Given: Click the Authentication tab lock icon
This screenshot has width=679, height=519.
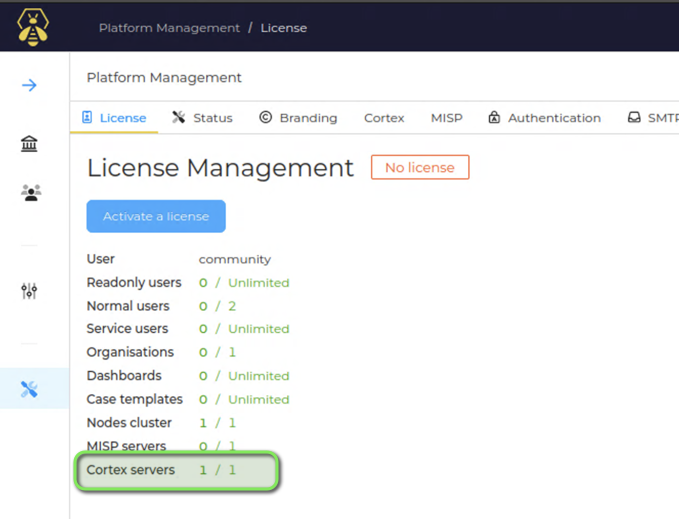Looking at the screenshot, I should tap(494, 117).
